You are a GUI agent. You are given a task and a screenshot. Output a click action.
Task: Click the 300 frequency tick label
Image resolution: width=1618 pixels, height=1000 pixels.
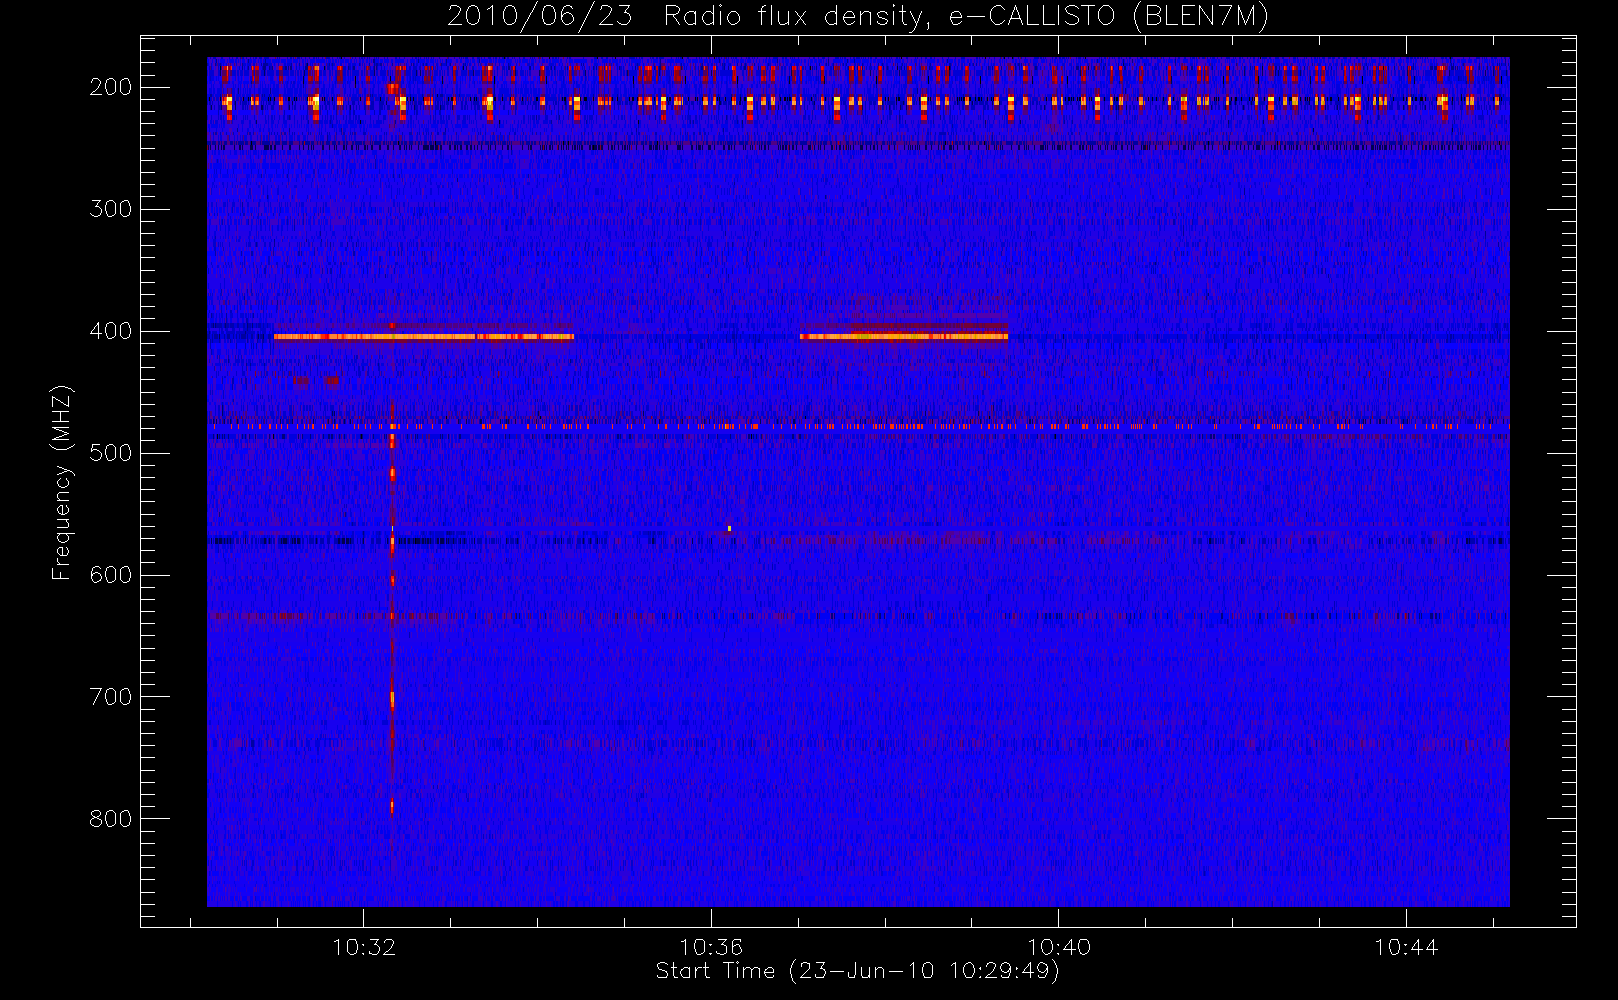tap(111, 209)
